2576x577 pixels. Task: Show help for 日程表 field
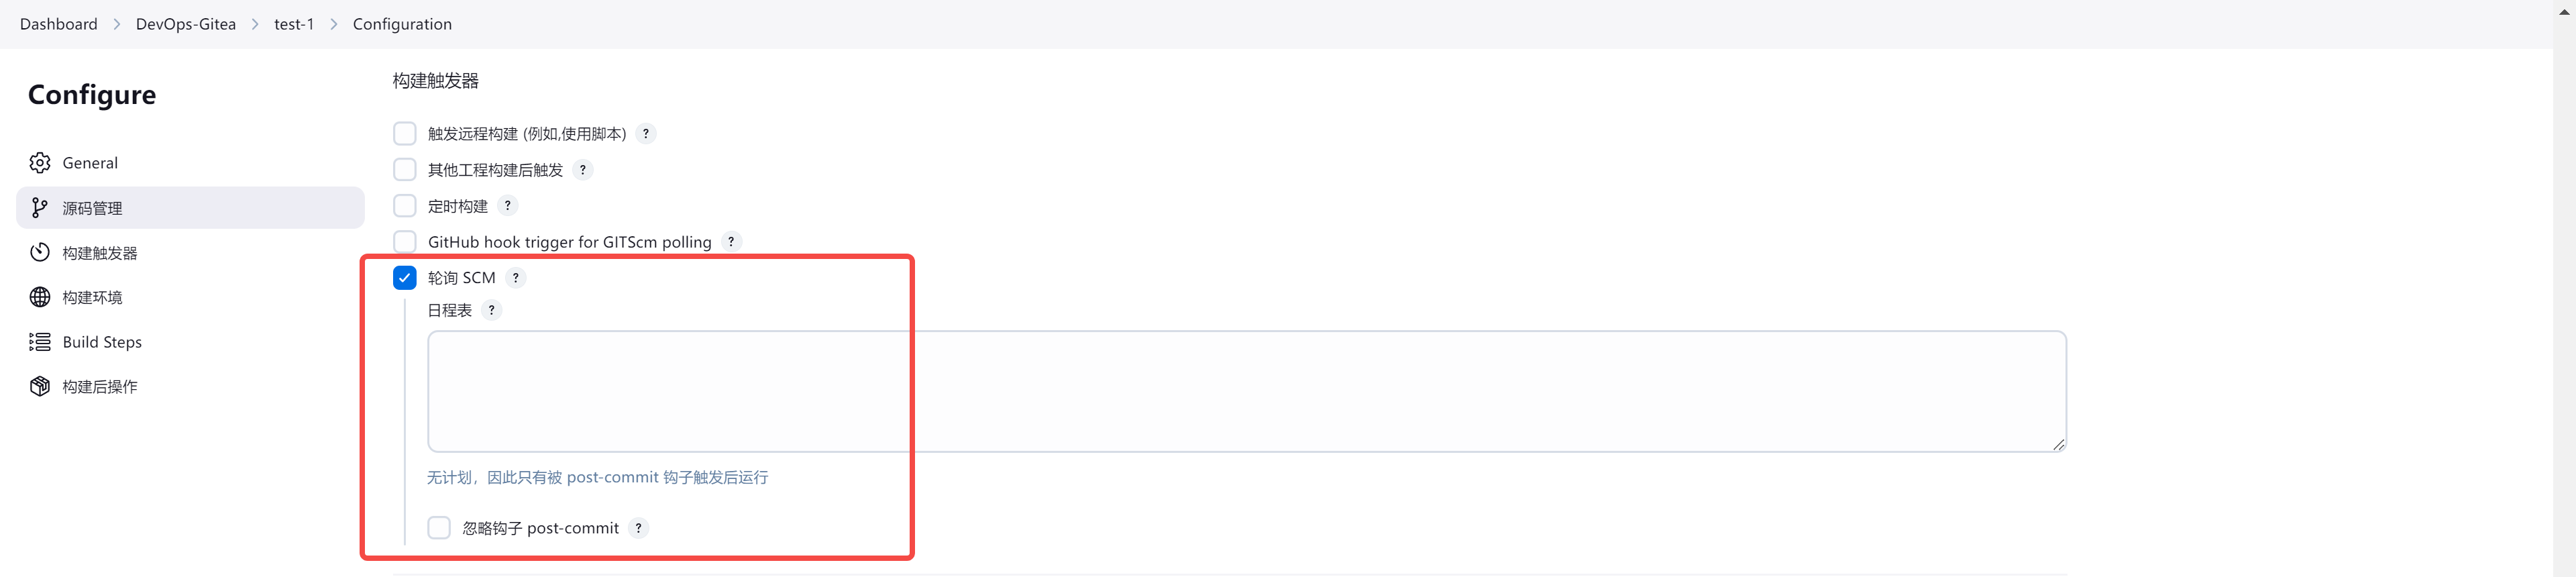[491, 310]
